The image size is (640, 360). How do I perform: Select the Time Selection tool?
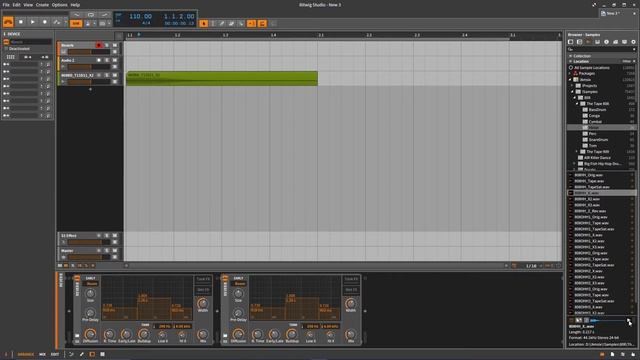[213, 24]
